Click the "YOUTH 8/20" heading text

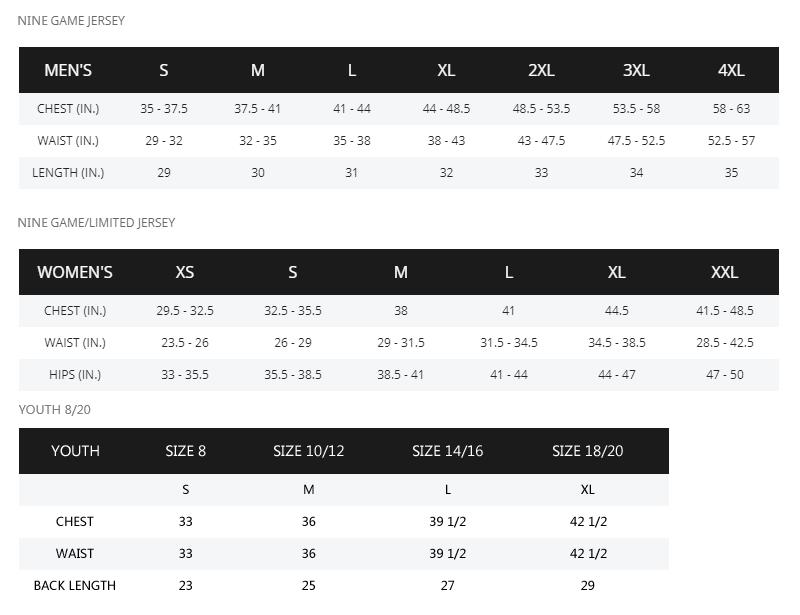pos(55,409)
